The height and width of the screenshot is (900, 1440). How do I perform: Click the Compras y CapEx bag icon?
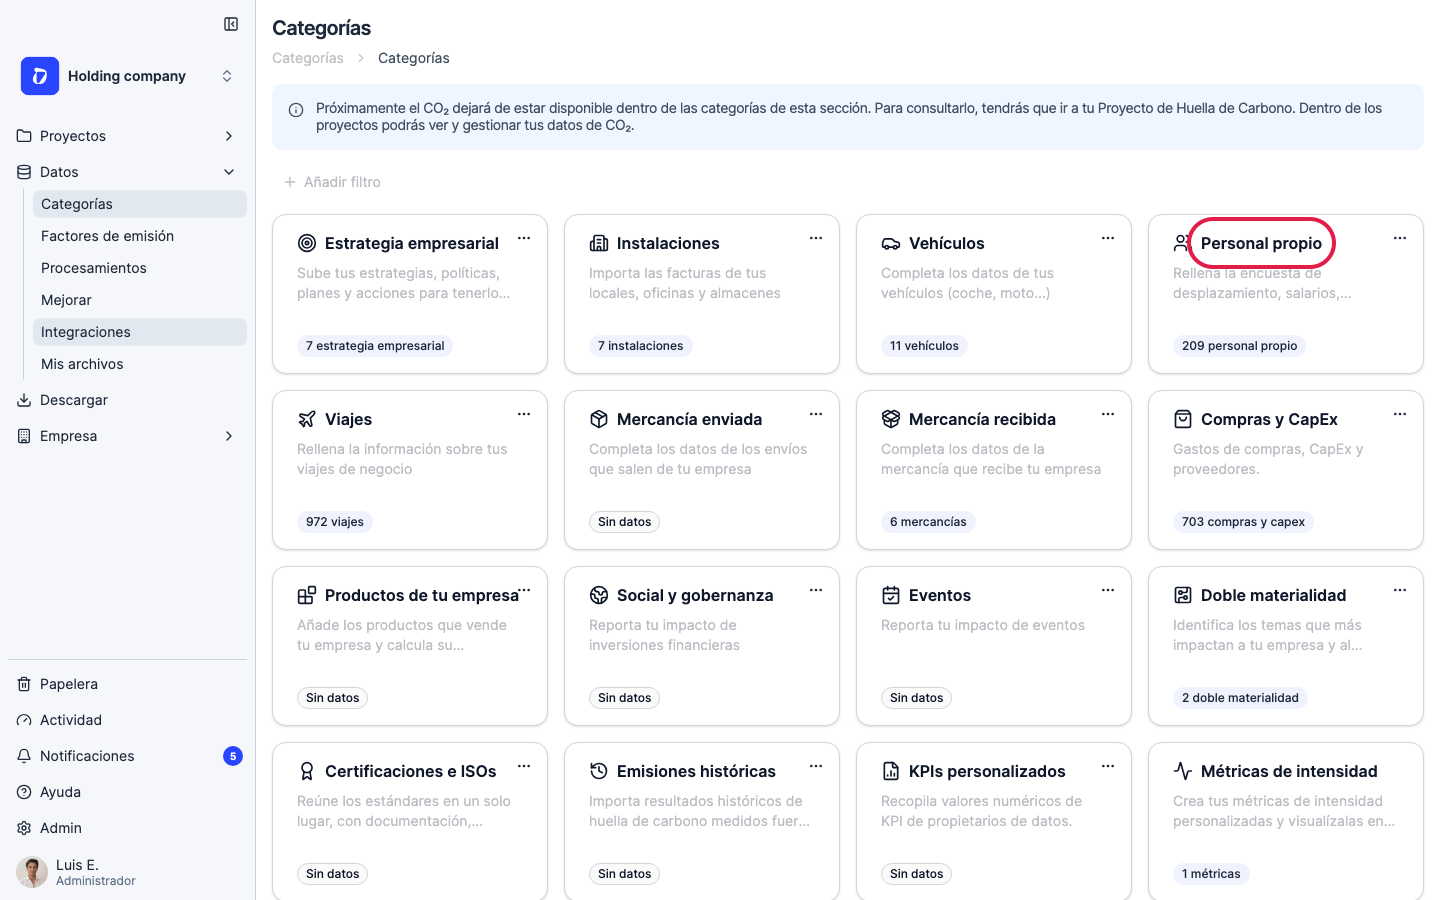click(1183, 419)
